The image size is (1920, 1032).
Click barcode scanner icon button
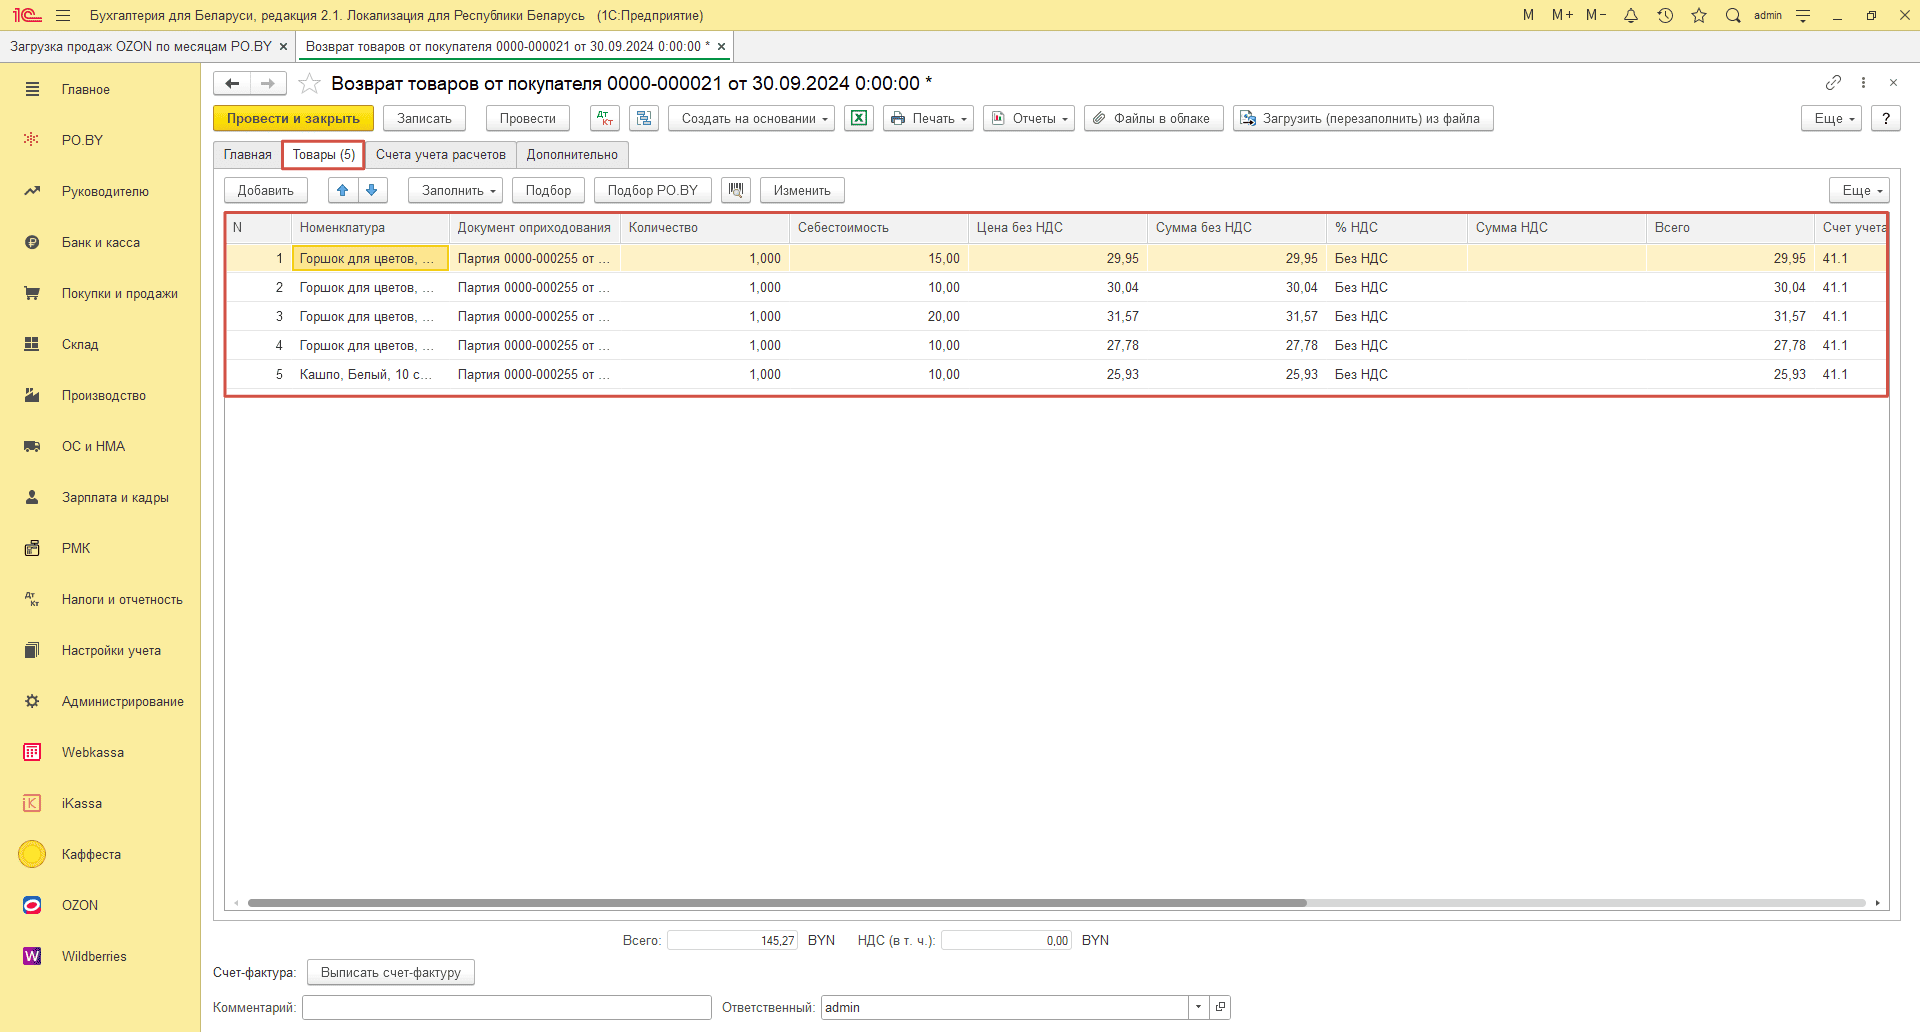click(x=736, y=190)
